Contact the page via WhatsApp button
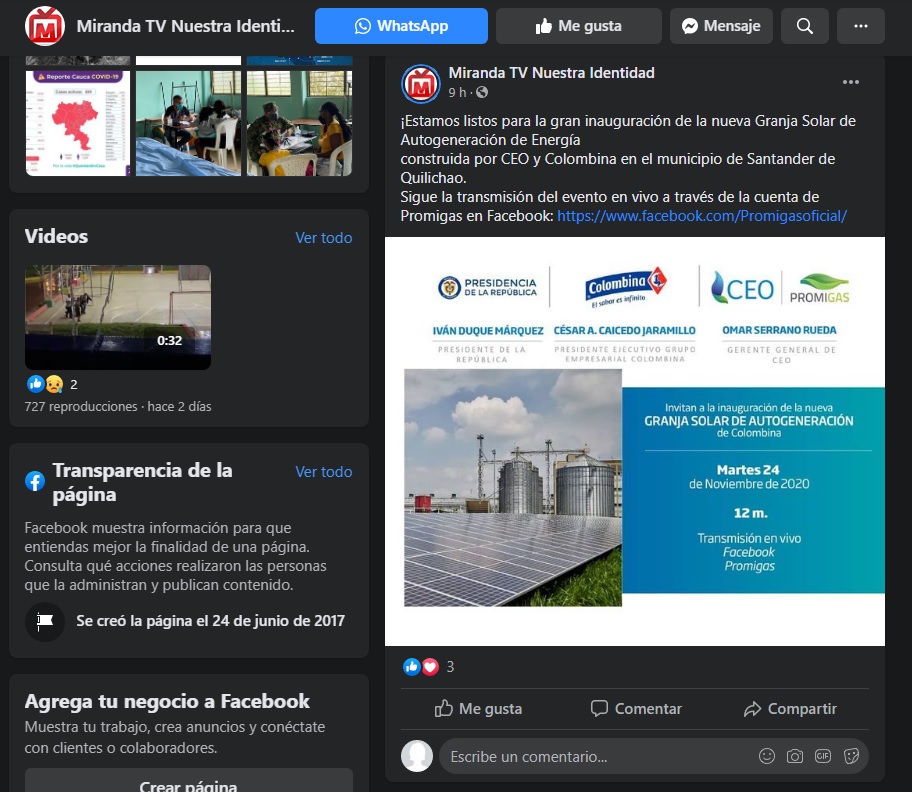Image resolution: width=912 pixels, height=792 pixels. (401, 26)
